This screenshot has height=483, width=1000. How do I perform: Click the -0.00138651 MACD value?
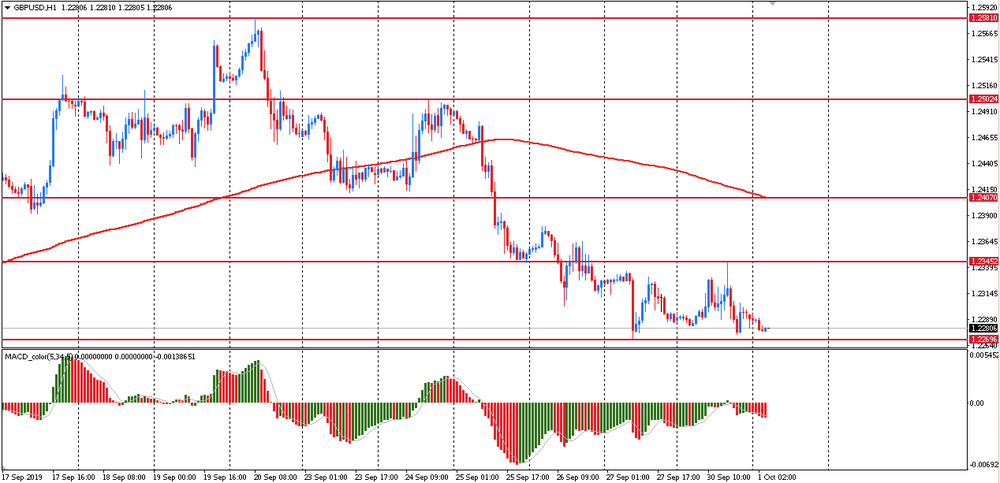(173, 357)
